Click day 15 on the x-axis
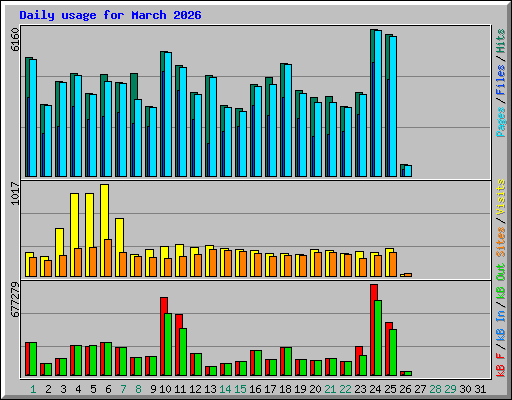The image size is (512, 400). [240, 389]
